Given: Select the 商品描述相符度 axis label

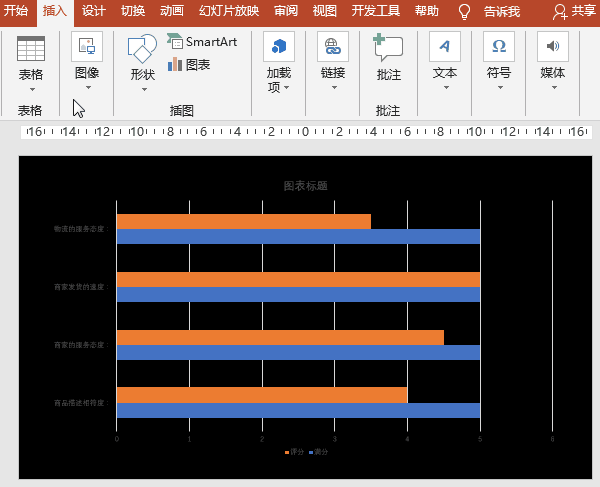Looking at the screenshot, I should [x=82, y=403].
